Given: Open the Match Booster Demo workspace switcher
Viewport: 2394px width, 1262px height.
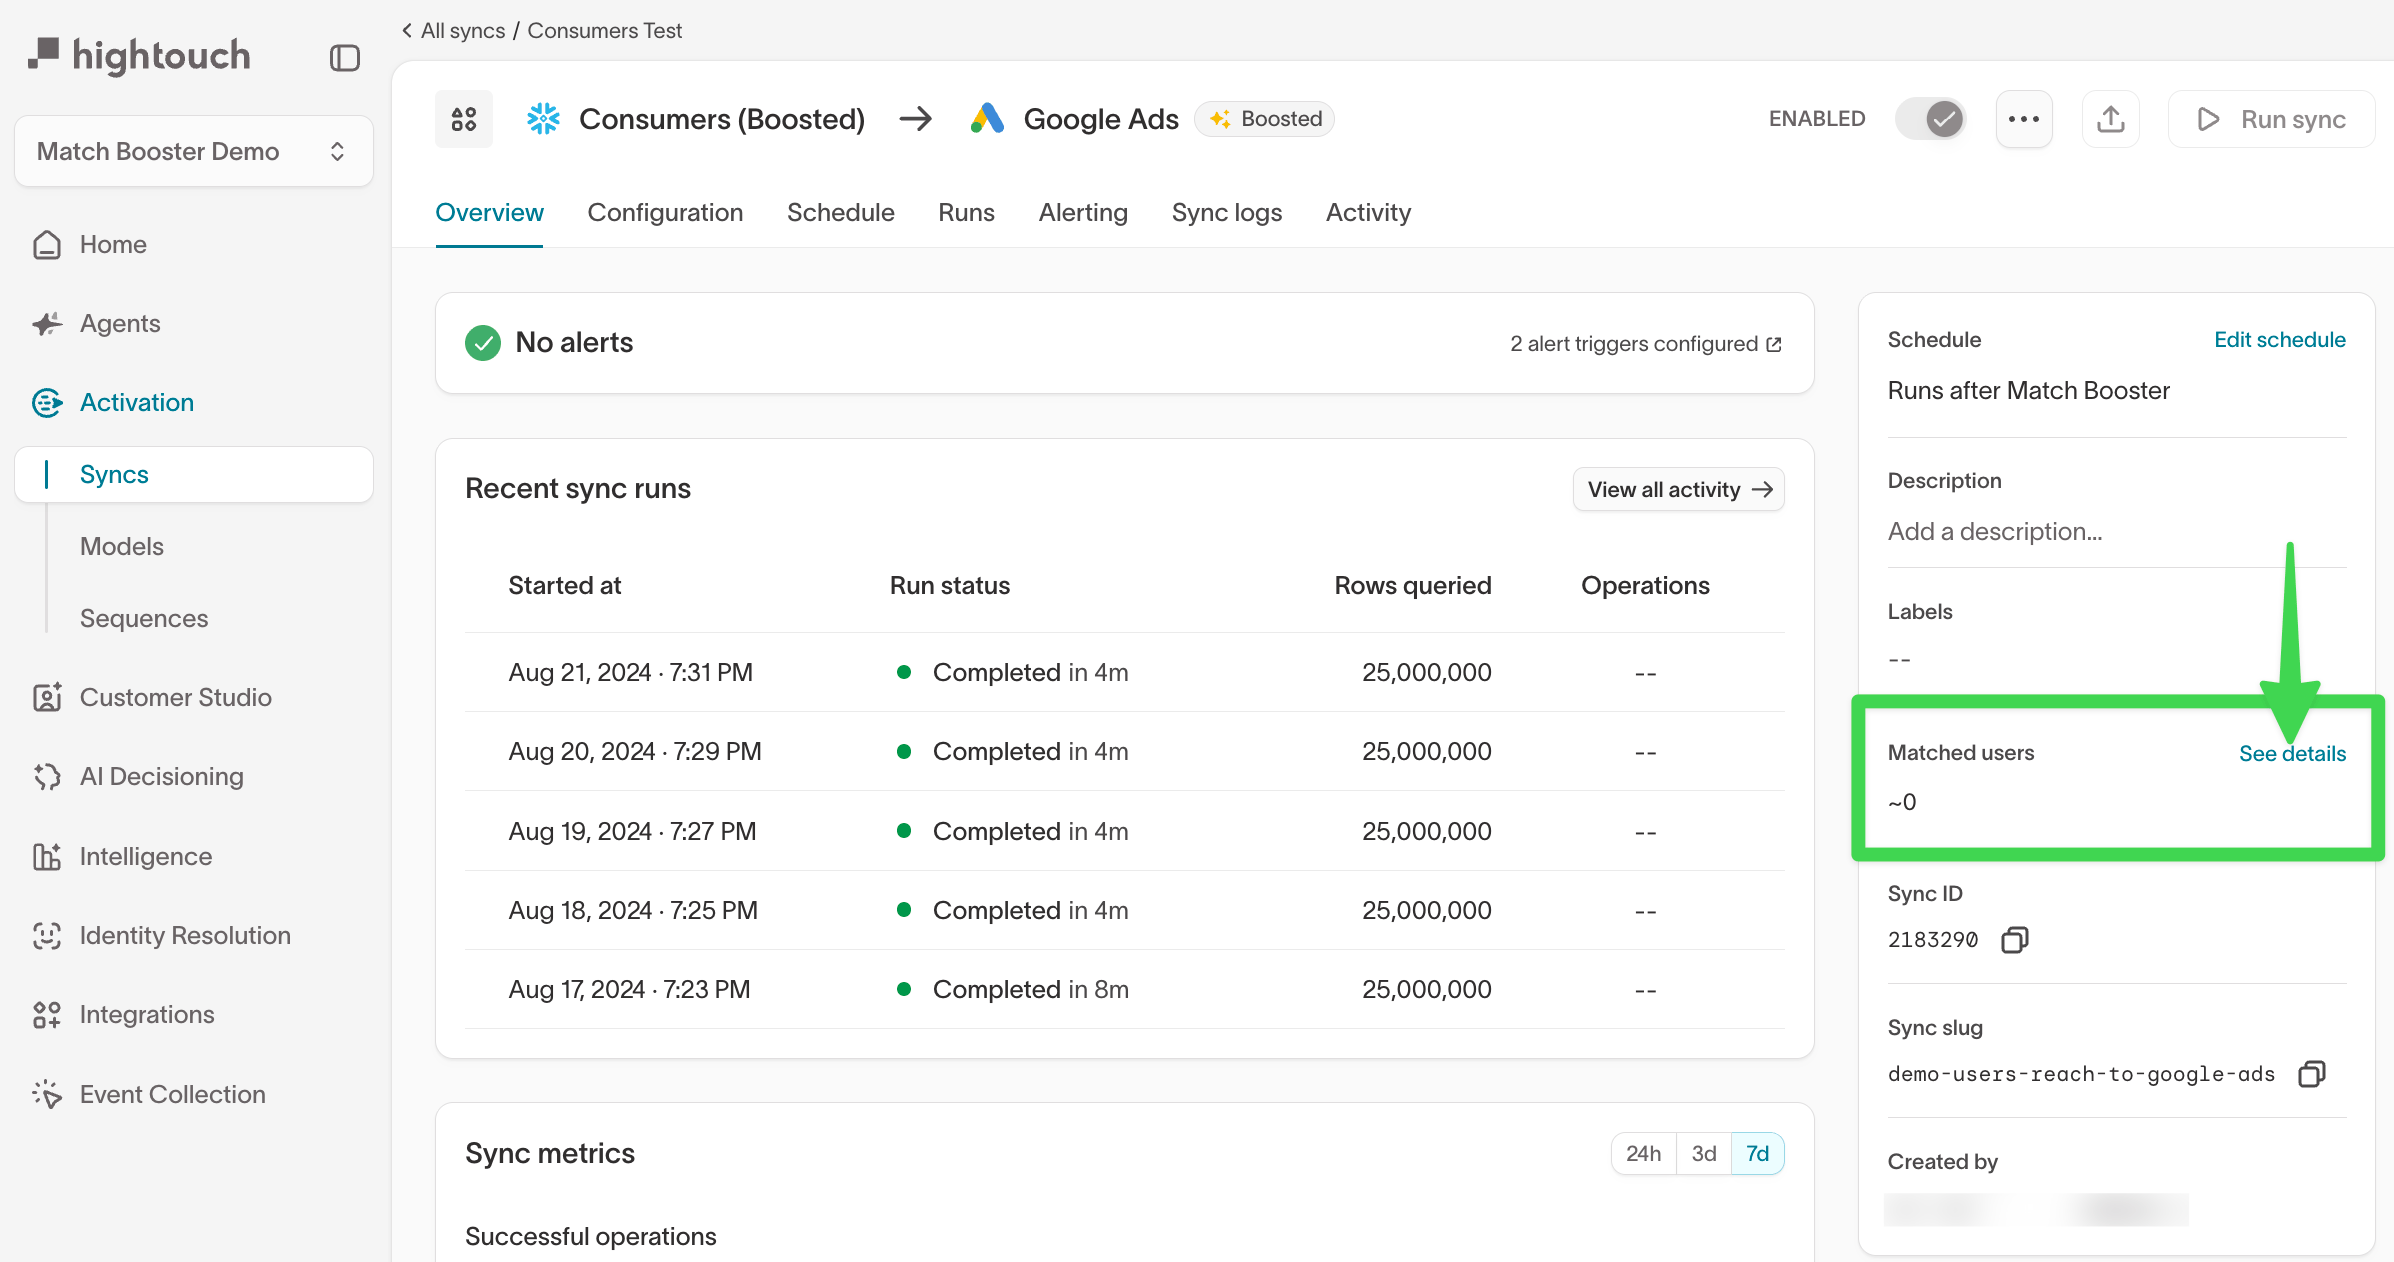Looking at the screenshot, I should (194, 151).
